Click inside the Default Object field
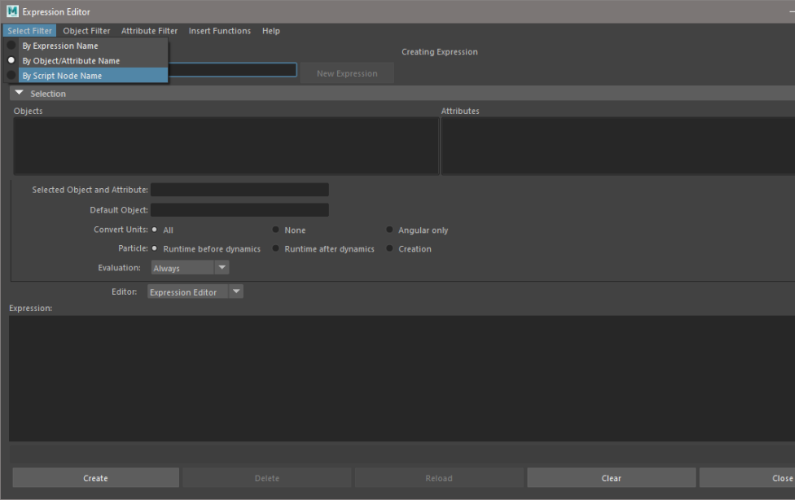This screenshot has width=795, height=500. coord(240,210)
